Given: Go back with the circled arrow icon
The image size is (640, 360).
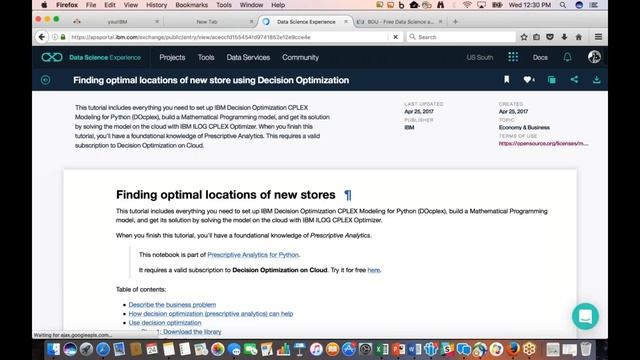Looking at the screenshot, I should click(45, 80).
